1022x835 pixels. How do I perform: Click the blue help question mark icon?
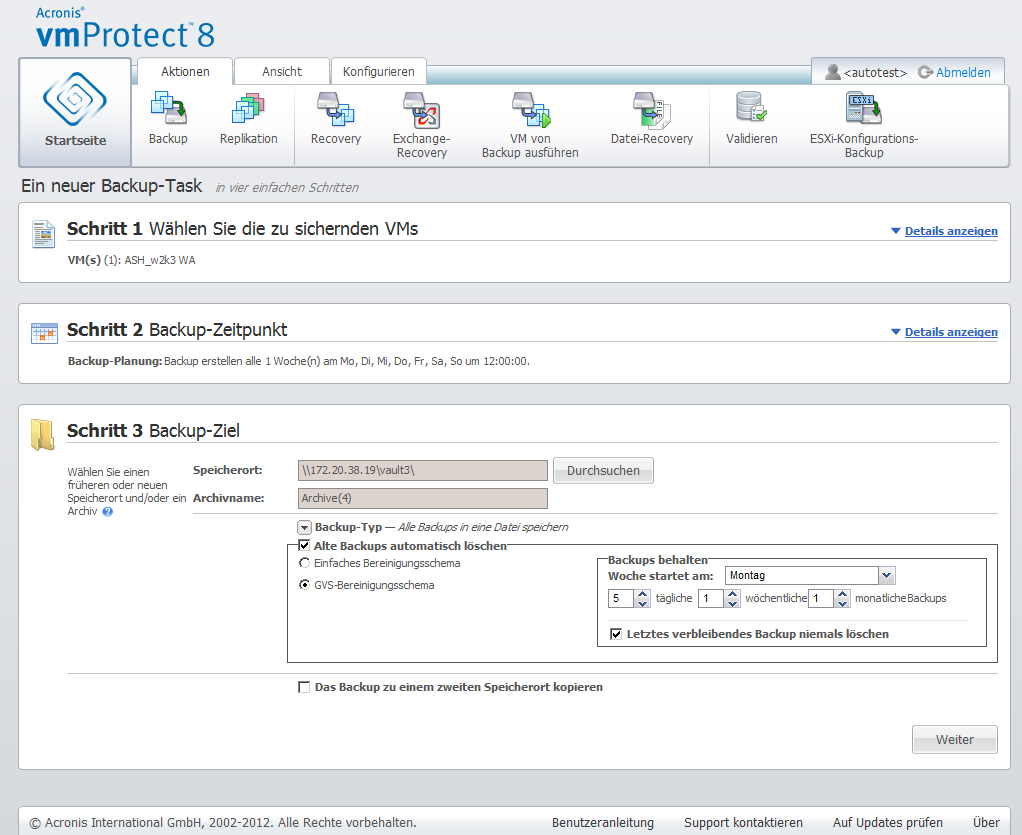108,512
